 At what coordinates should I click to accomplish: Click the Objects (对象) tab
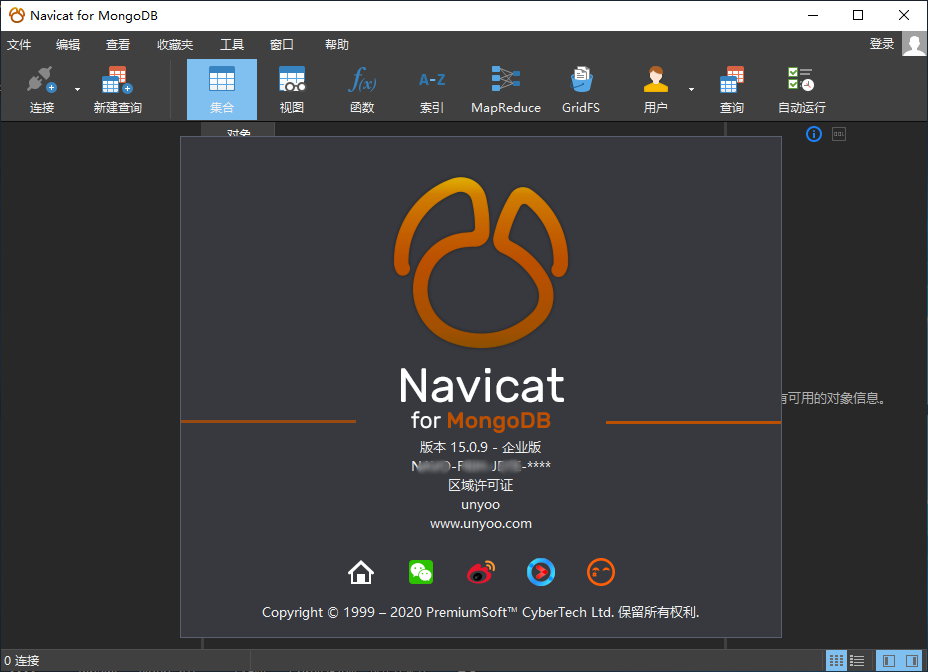coord(239,131)
